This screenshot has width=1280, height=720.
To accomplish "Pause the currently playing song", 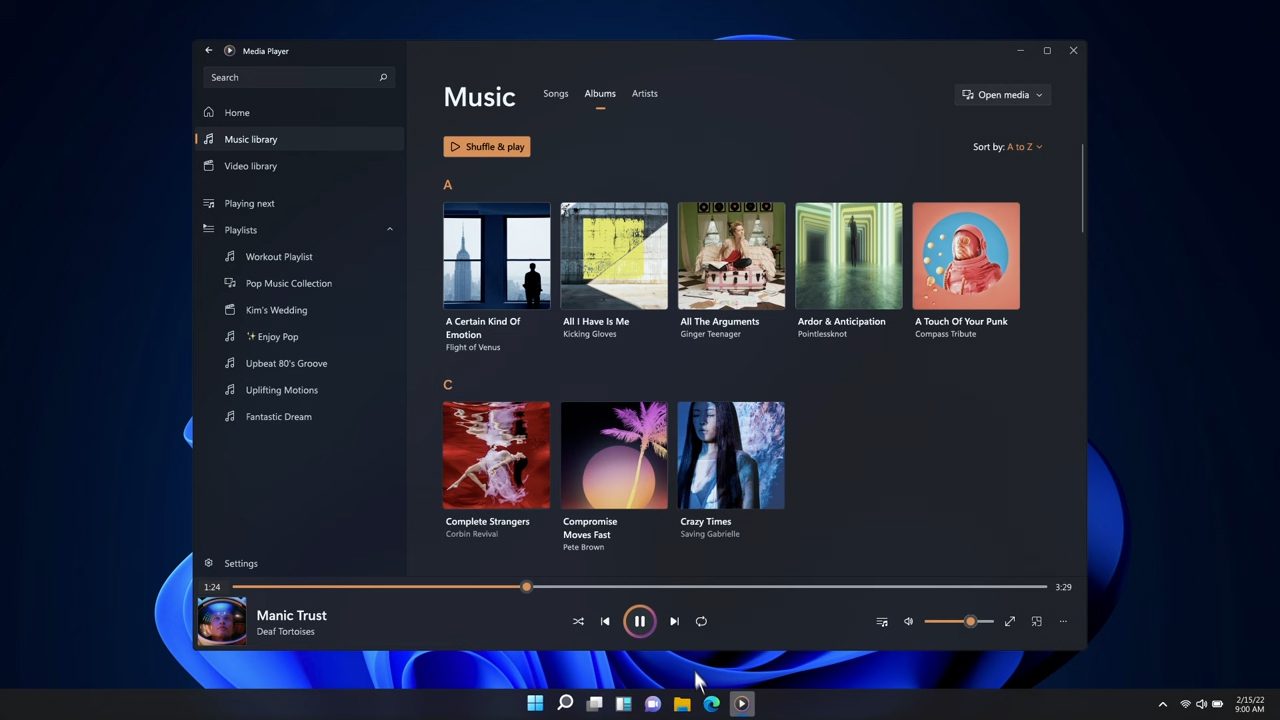I will point(639,621).
